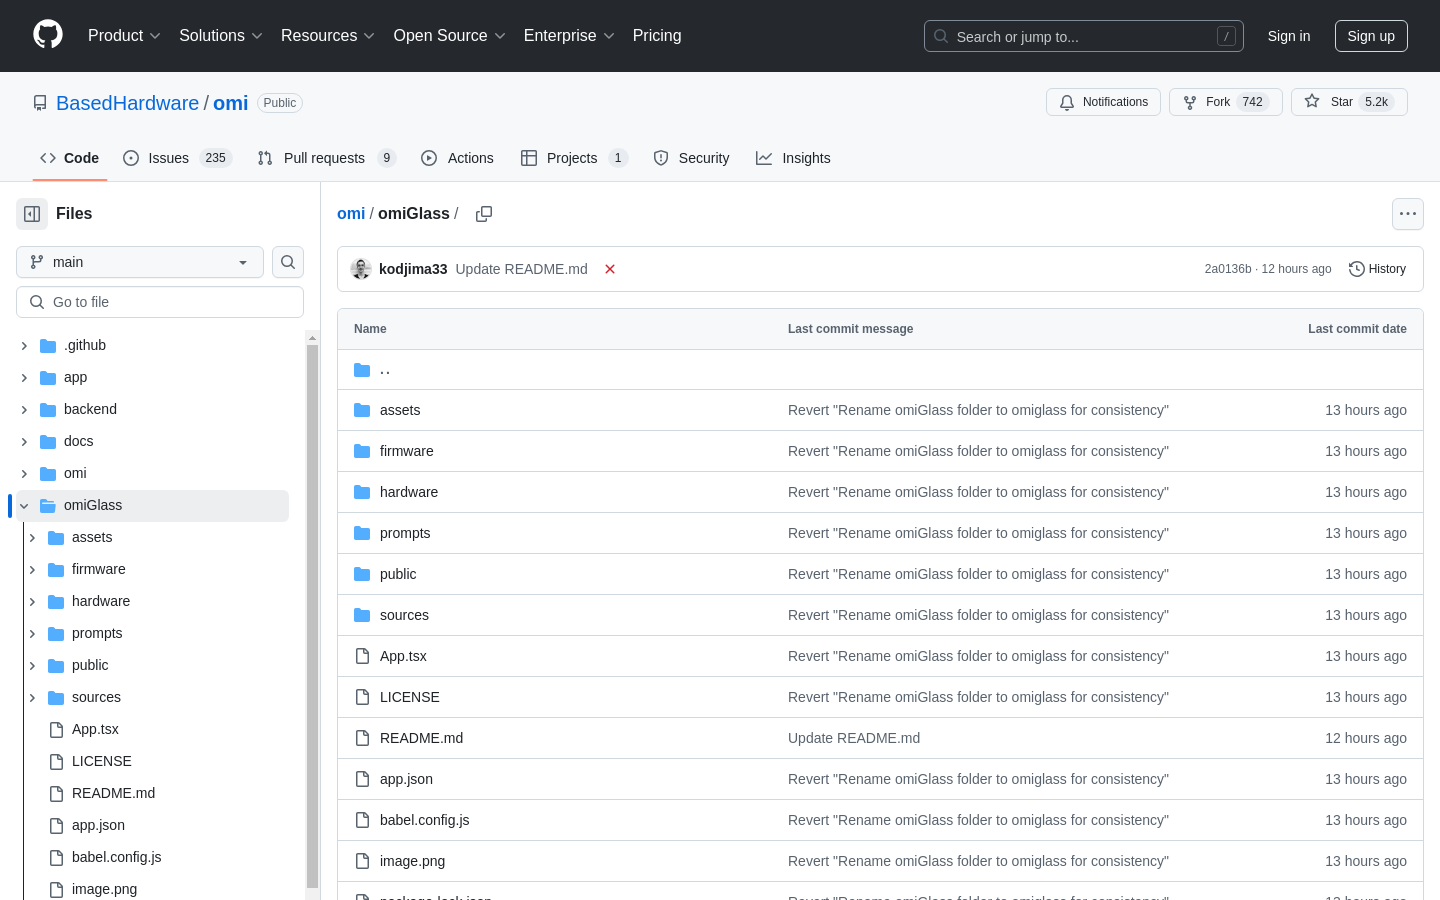Click the firmware folder icon in the table
This screenshot has height=900, width=1440.
point(362,451)
